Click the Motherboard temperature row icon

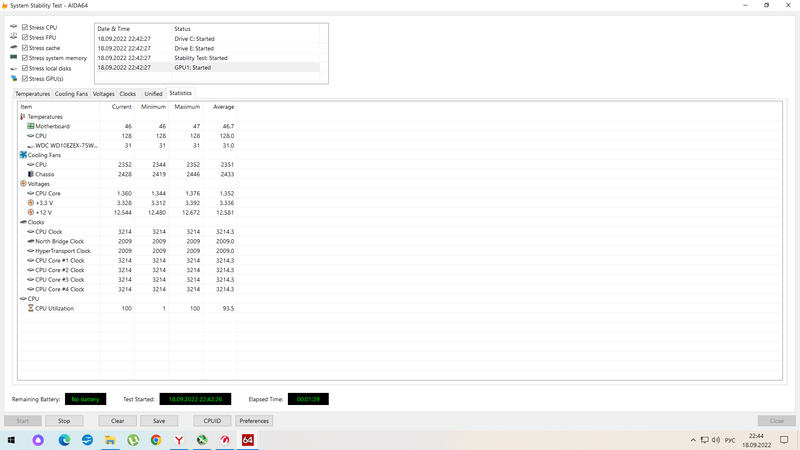coord(31,126)
